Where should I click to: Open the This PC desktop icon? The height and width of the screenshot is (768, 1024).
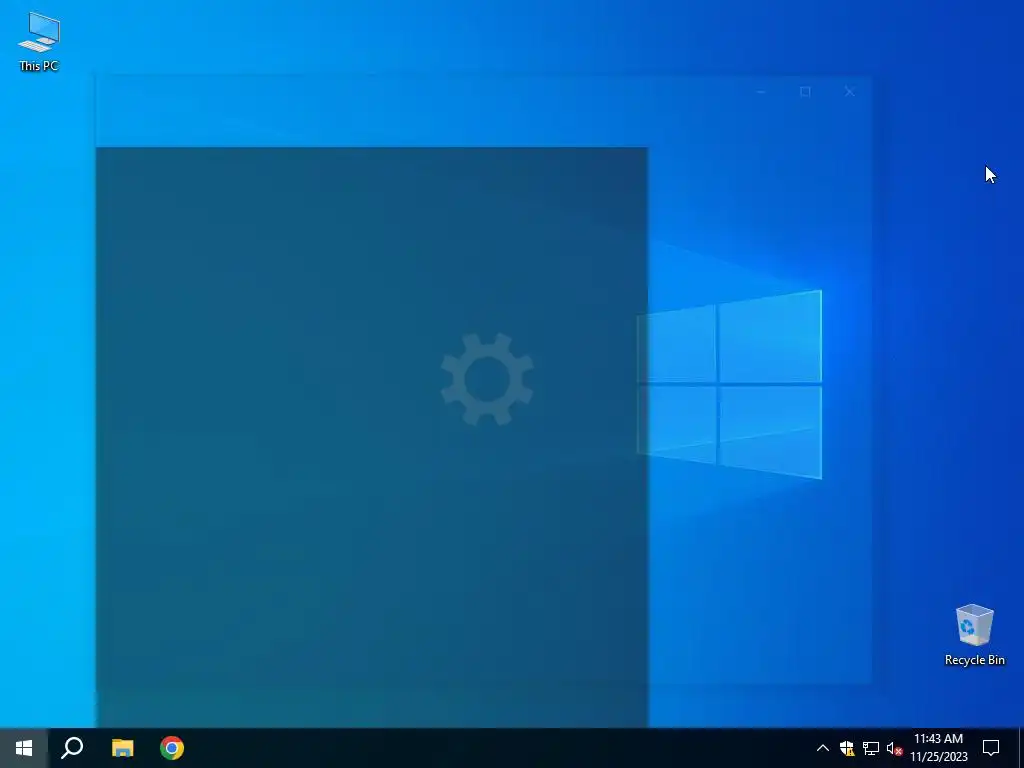[39, 41]
